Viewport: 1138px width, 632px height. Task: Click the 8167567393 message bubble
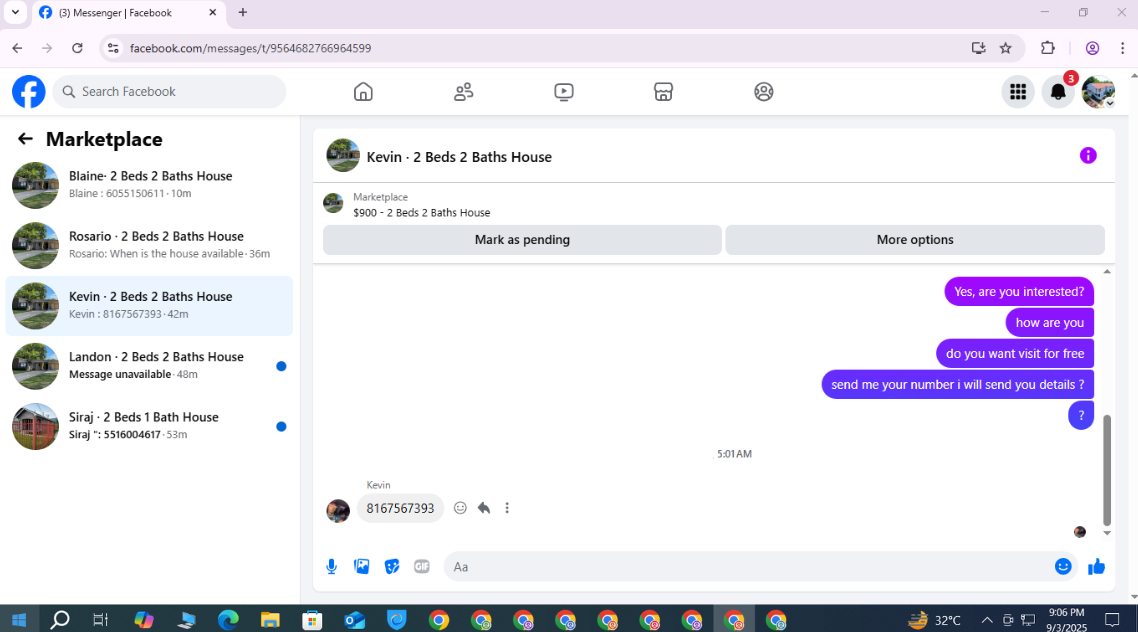click(400, 508)
